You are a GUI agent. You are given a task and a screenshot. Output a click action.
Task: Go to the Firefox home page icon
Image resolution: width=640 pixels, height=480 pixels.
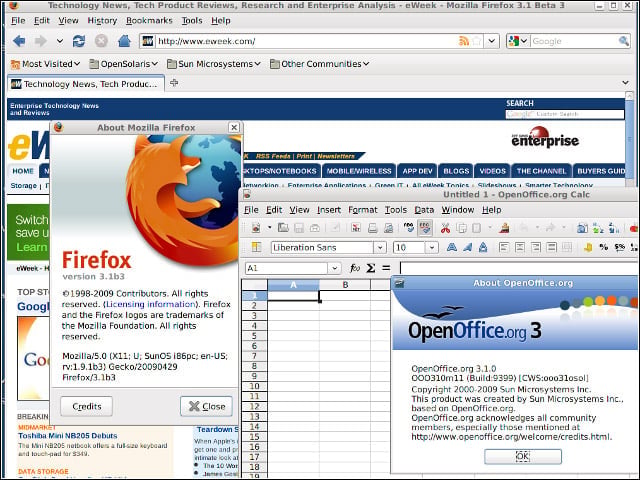click(124, 41)
